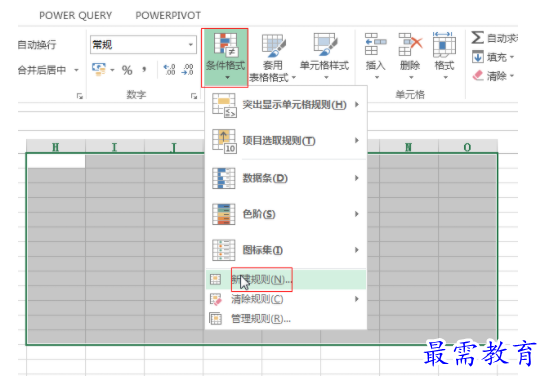
Task: Open 数据条(D) menu item
Action: tap(286, 178)
